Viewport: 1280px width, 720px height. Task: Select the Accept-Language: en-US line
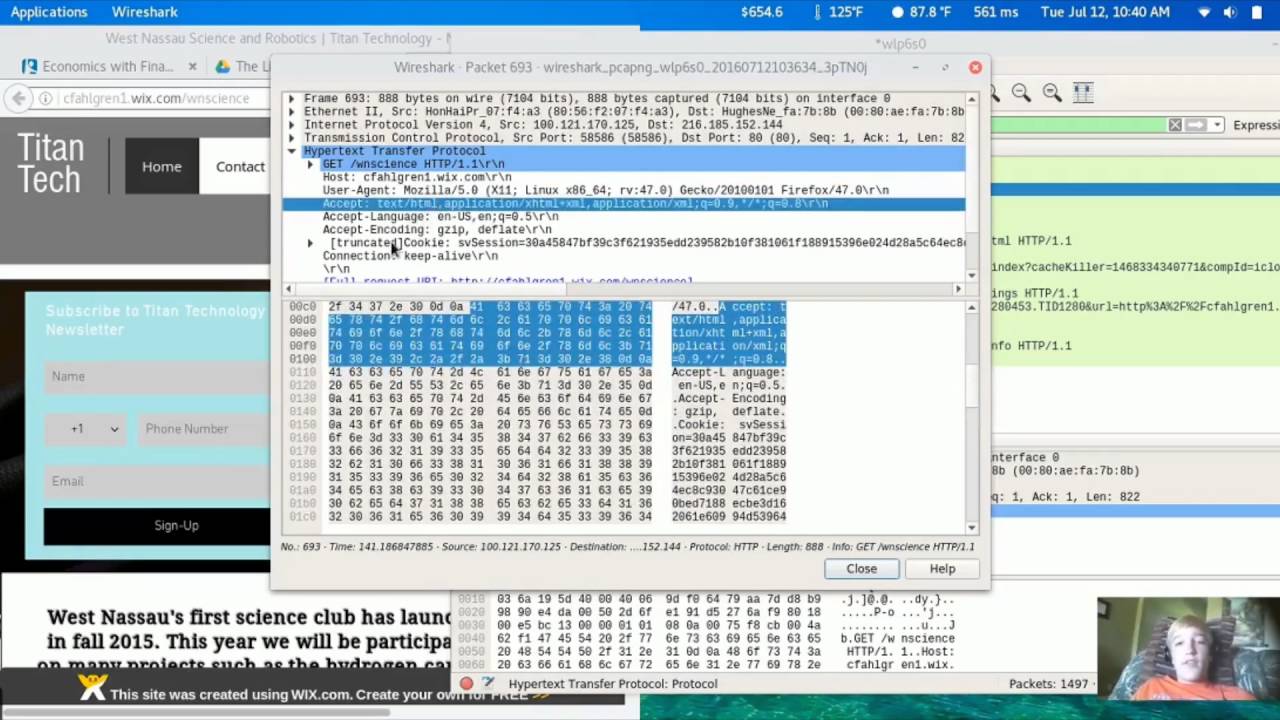[440, 217]
